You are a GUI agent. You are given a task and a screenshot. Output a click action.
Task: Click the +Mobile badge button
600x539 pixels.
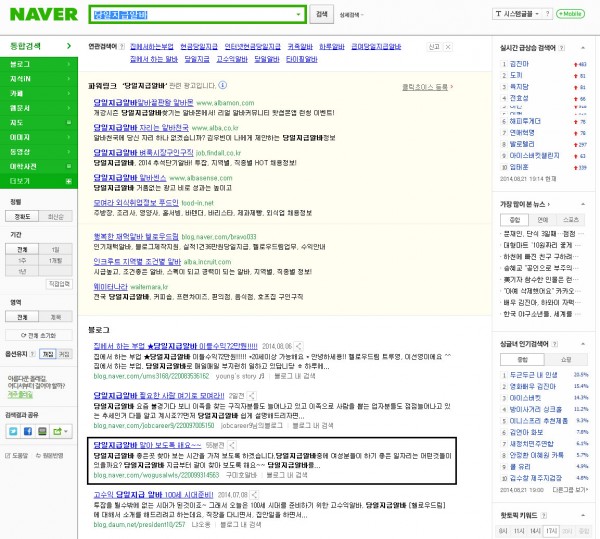click(571, 14)
